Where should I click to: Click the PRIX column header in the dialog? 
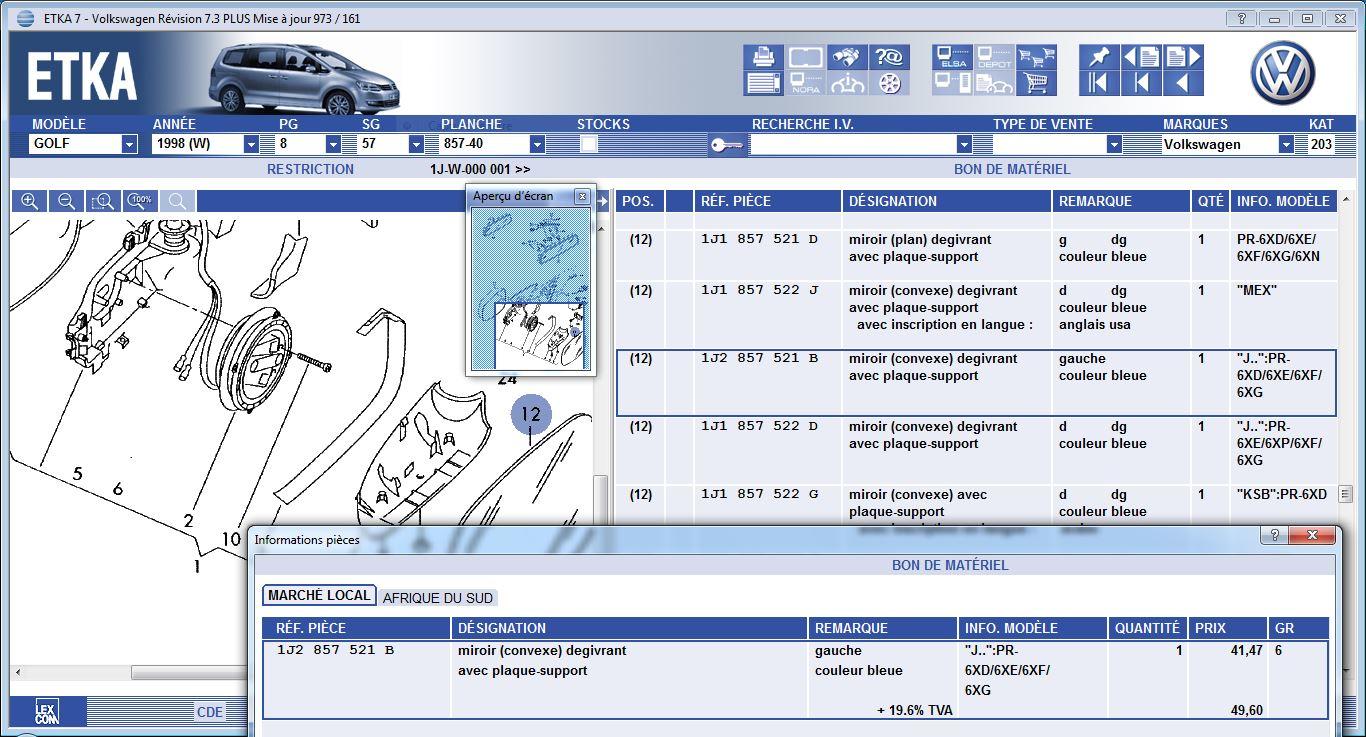point(1228,628)
